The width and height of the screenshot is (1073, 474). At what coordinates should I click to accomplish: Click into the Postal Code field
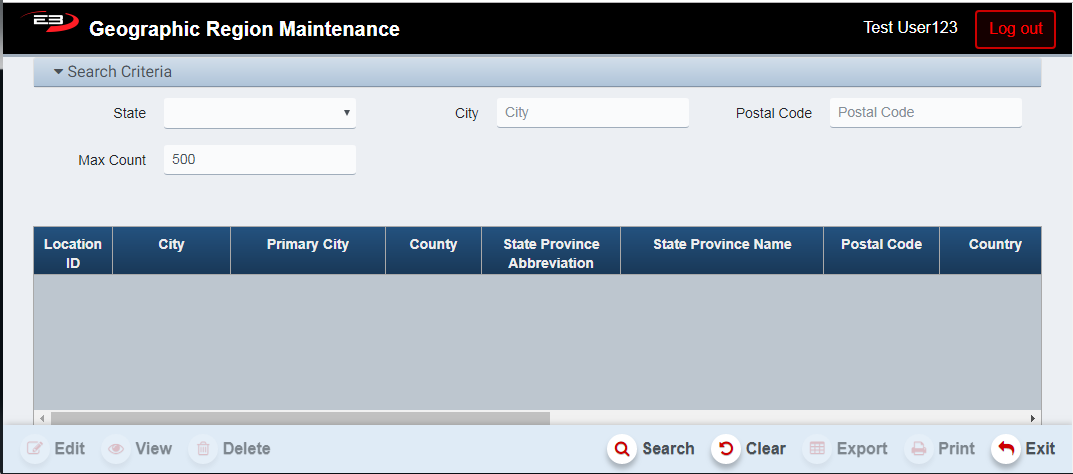(x=925, y=113)
